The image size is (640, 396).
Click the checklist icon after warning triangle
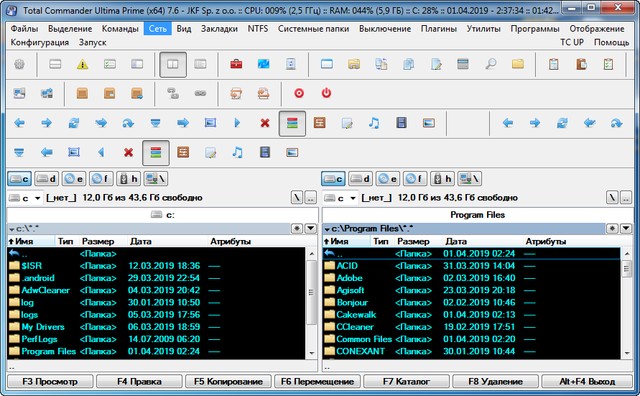[x=110, y=64]
